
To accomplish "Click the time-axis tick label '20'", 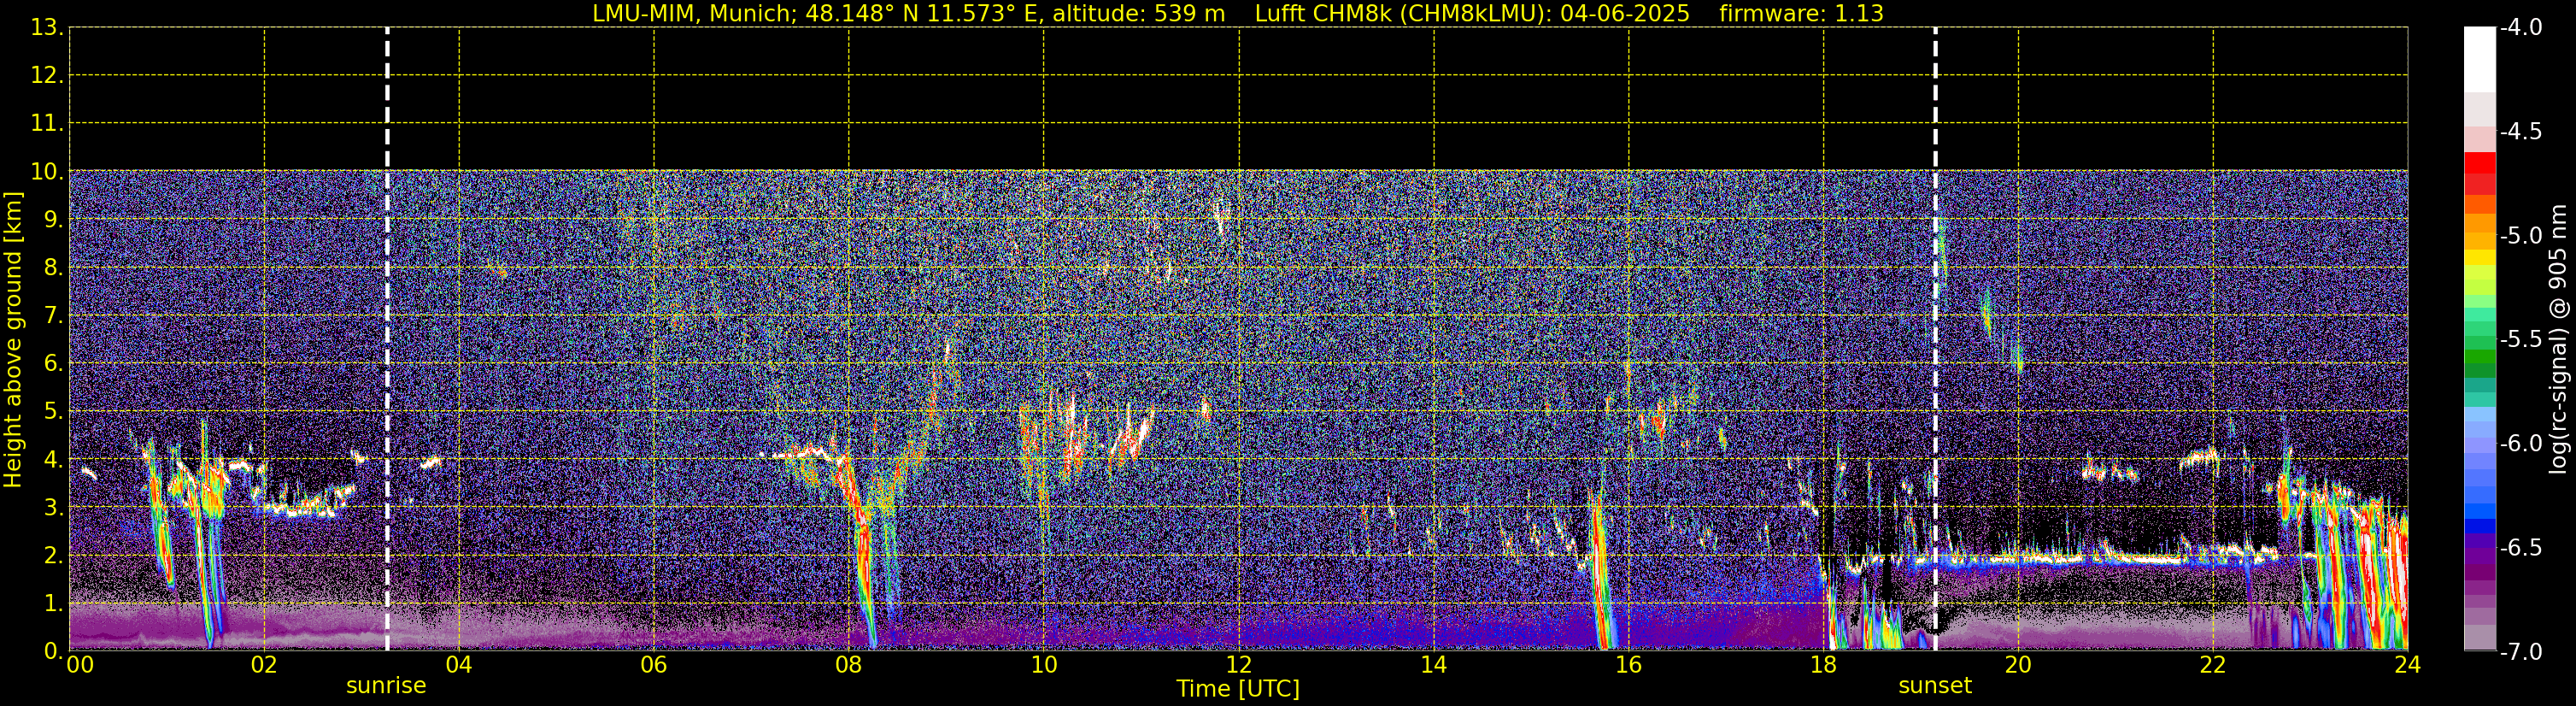I will [x=2019, y=665].
